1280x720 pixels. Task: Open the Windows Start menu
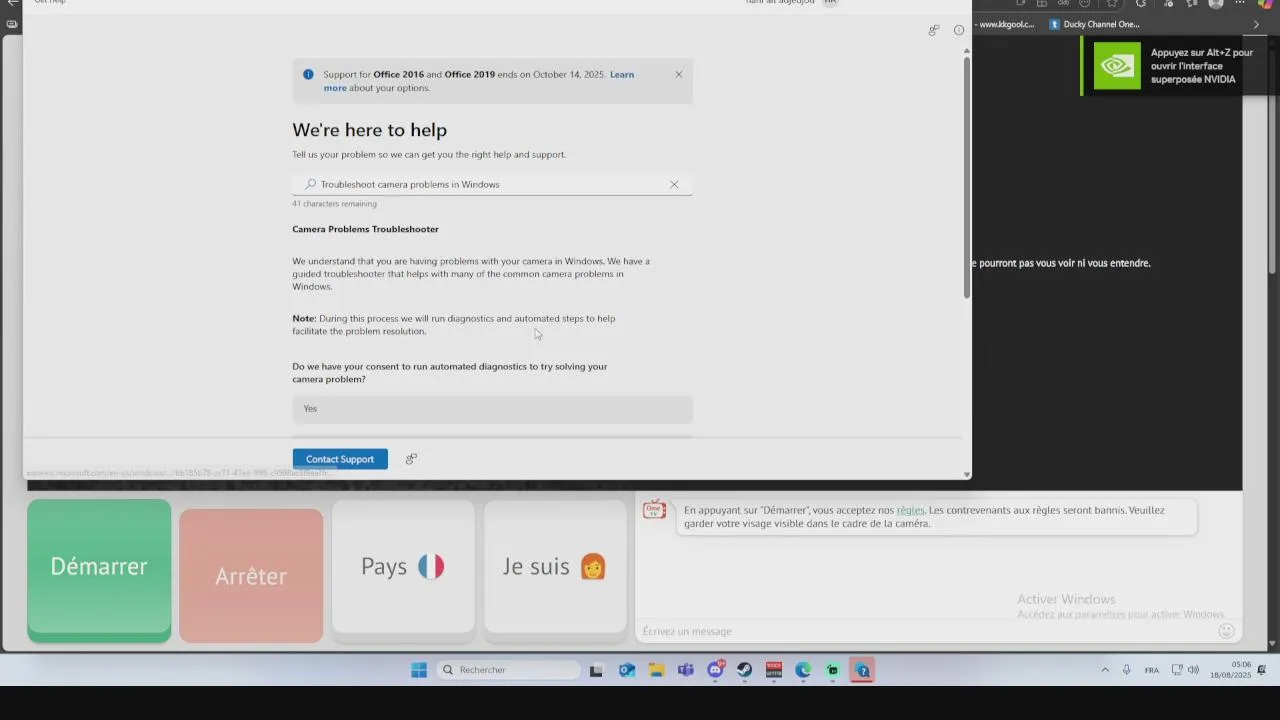(x=419, y=670)
